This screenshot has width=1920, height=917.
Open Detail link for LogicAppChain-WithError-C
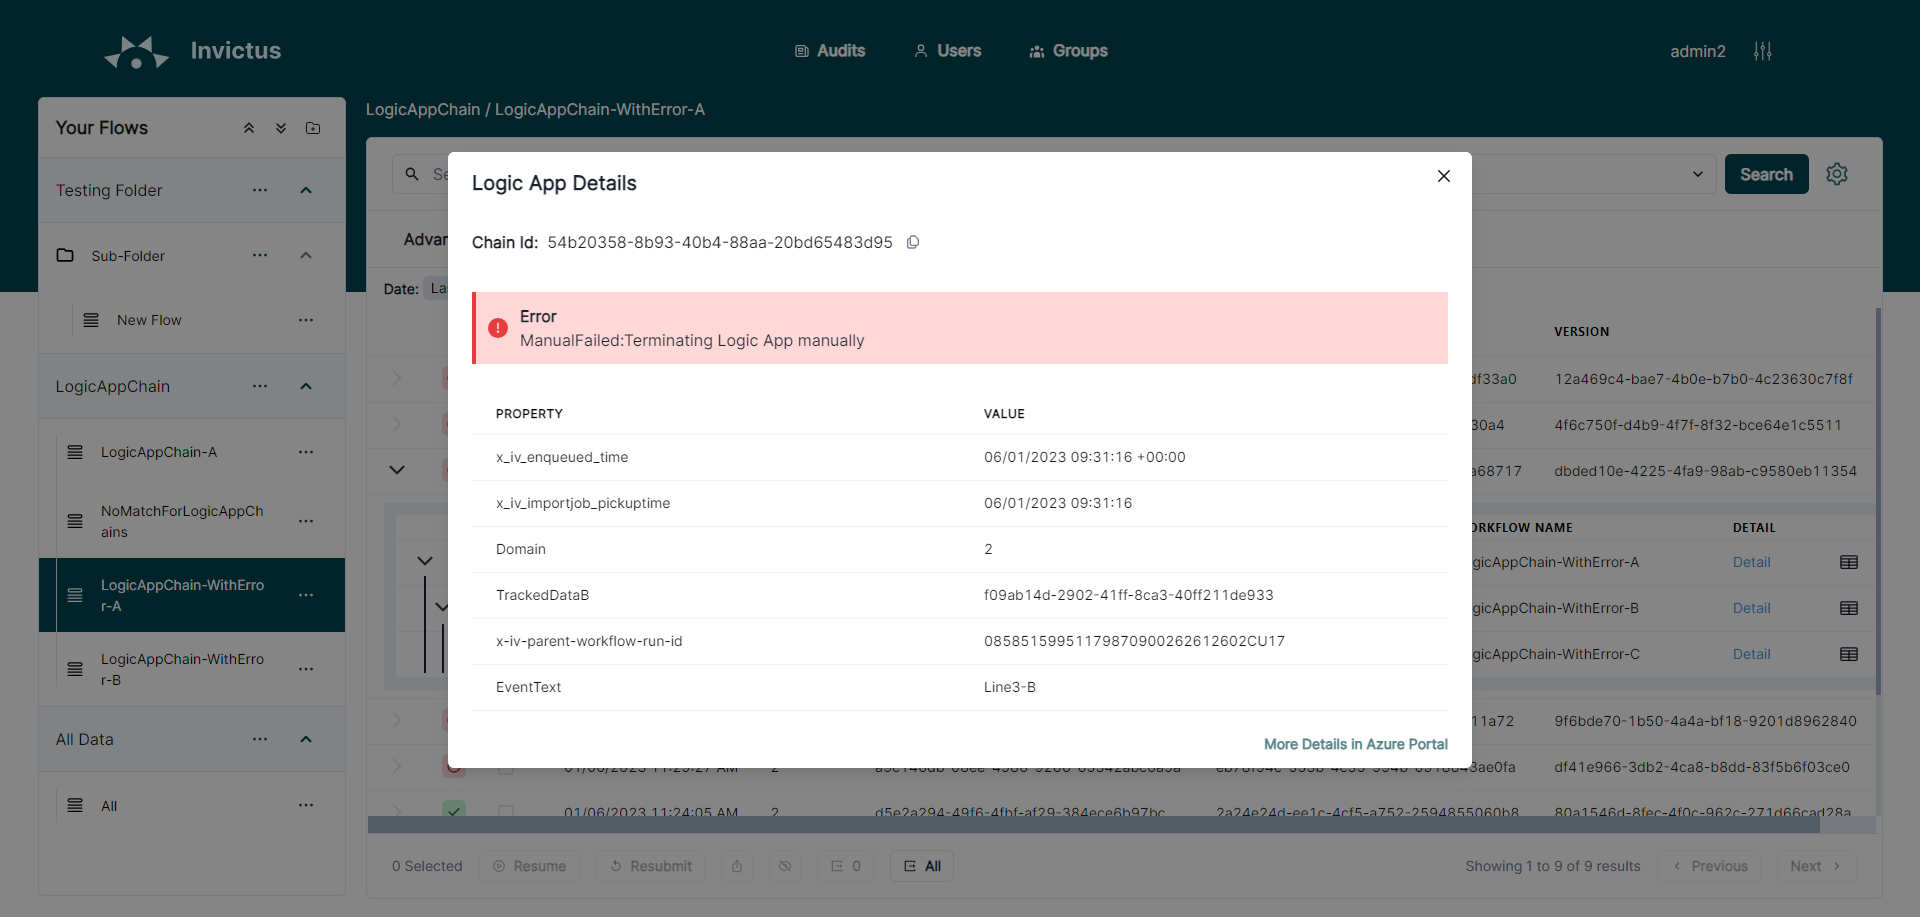coord(1751,654)
